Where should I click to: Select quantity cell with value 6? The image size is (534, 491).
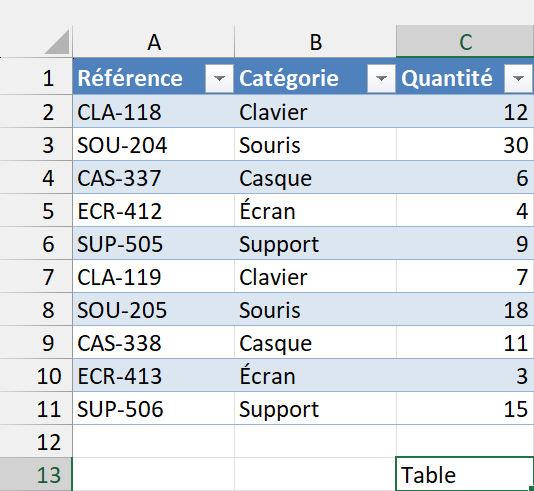coord(465,178)
